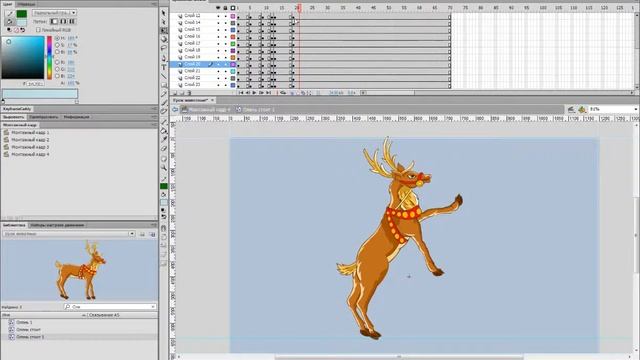Toggle the loop playback button
Viewport: 640px width, 360px height.
[x=282, y=93]
